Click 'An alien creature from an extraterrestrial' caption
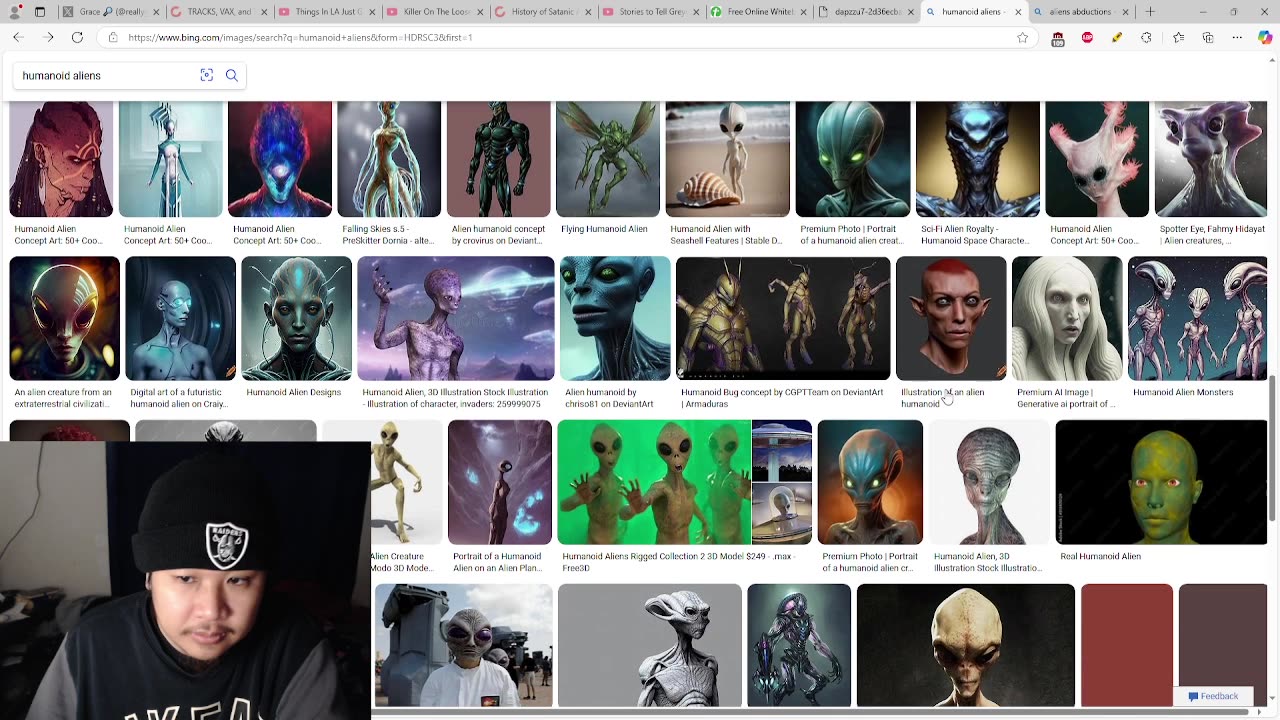Viewport: 1280px width, 720px height. pyautogui.click(x=64, y=398)
